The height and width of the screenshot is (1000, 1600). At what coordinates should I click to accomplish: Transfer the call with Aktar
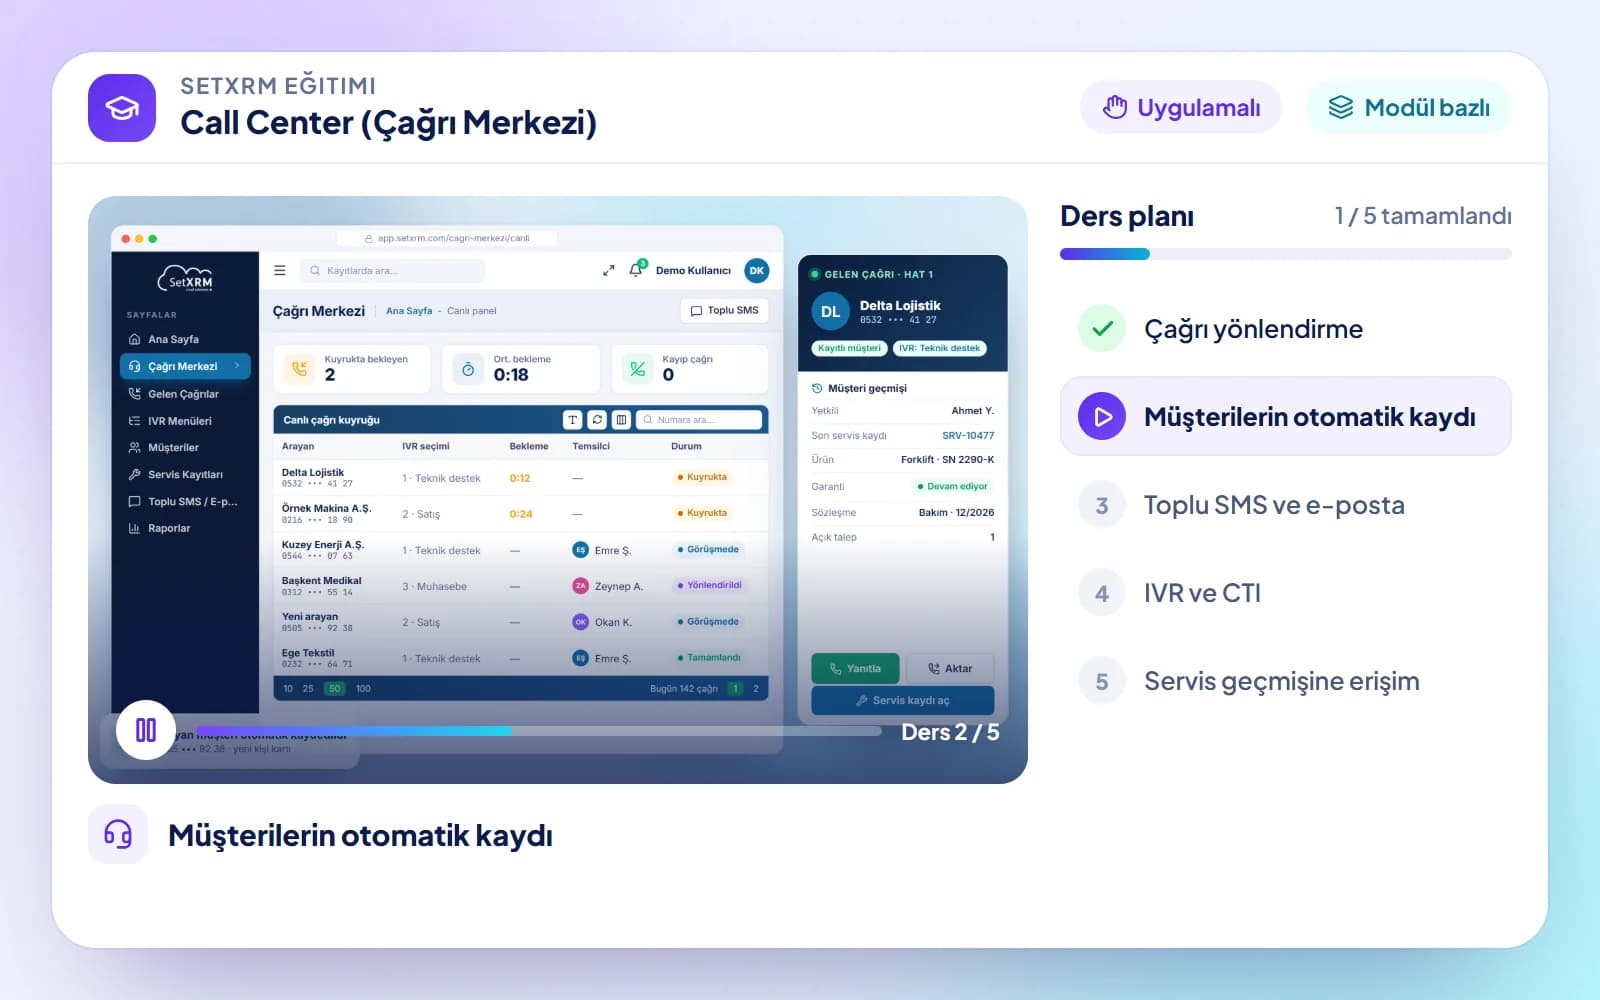click(950, 668)
